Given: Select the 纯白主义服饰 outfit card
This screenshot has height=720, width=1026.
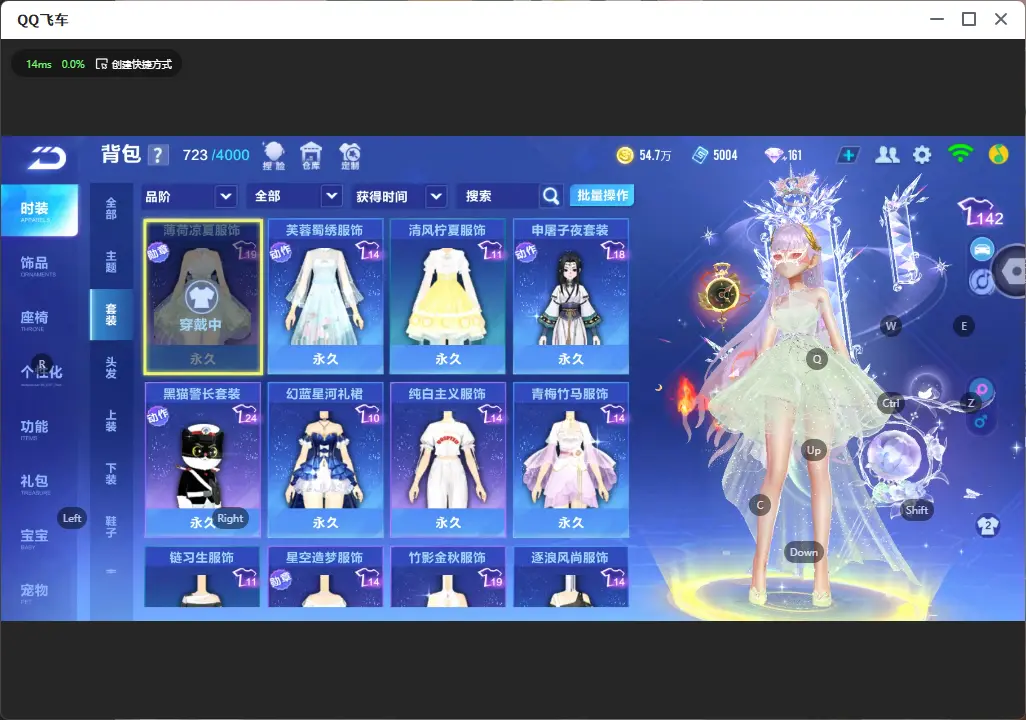Looking at the screenshot, I should (448, 460).
